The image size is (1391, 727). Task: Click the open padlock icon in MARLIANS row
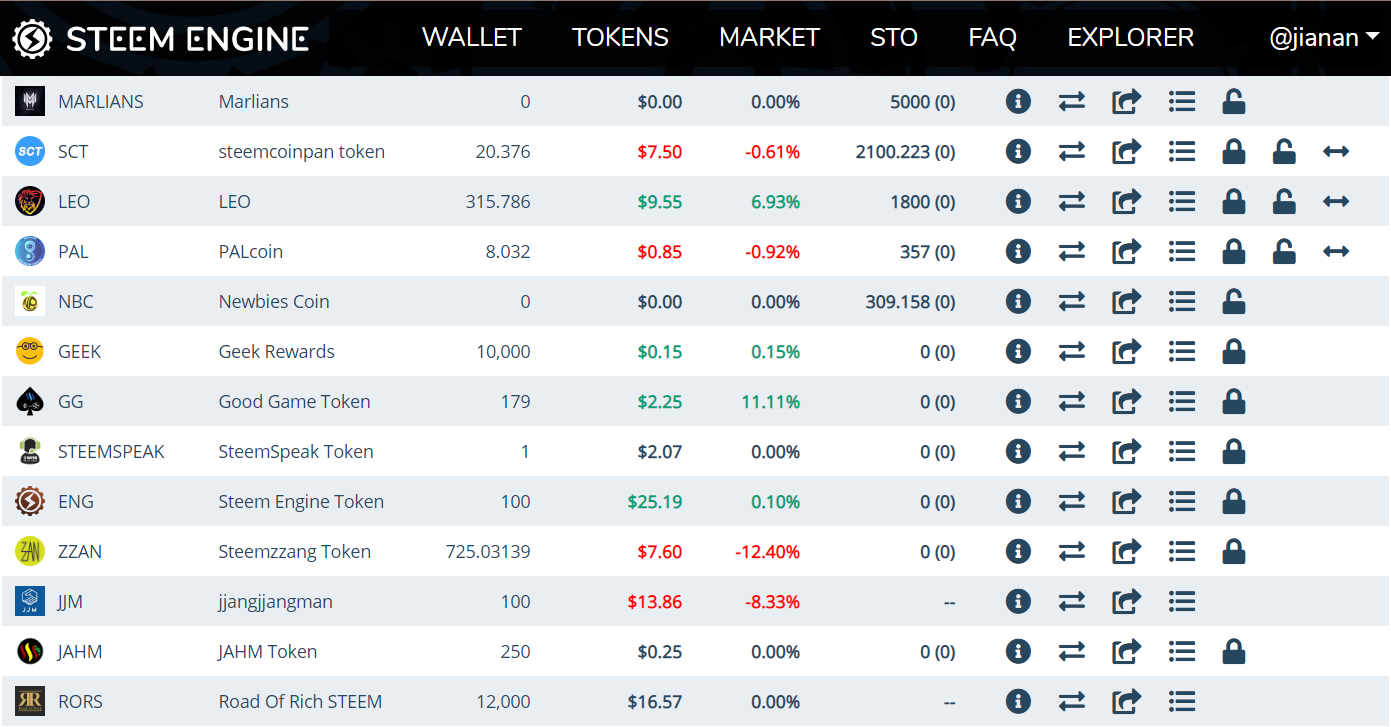coord(1234,101)
